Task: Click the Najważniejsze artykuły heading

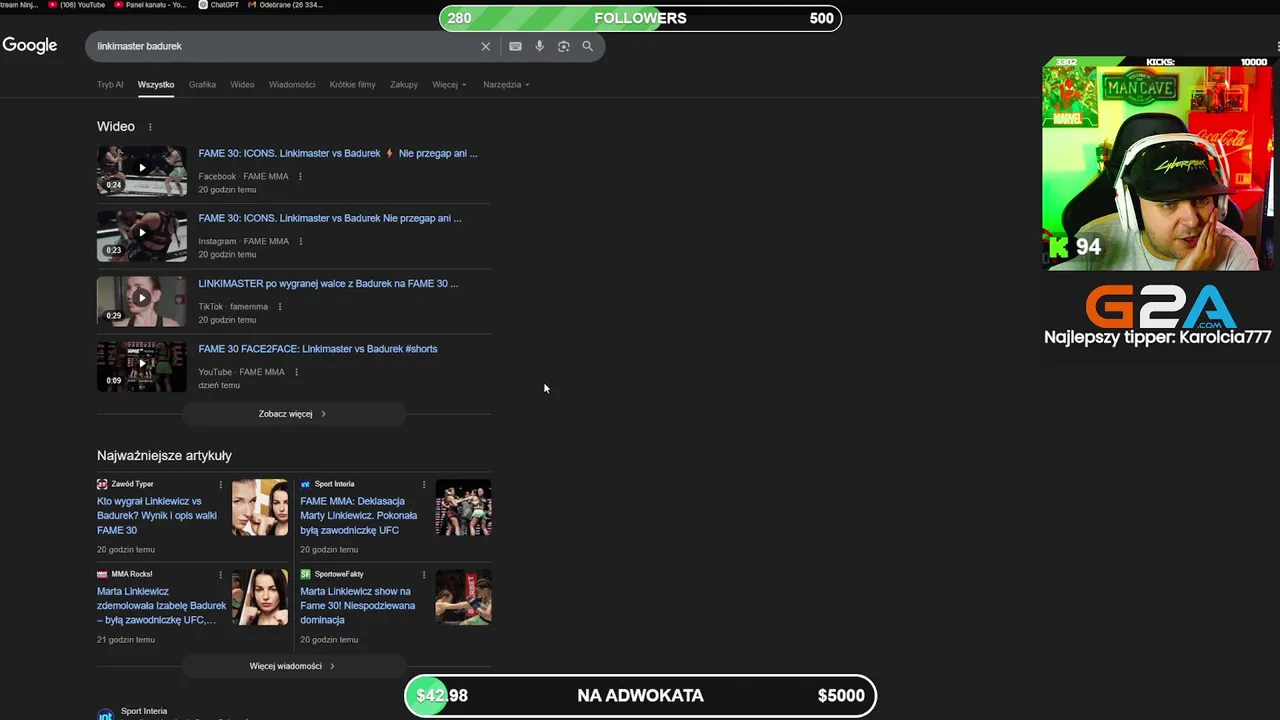Action: (x=164, y=456)
